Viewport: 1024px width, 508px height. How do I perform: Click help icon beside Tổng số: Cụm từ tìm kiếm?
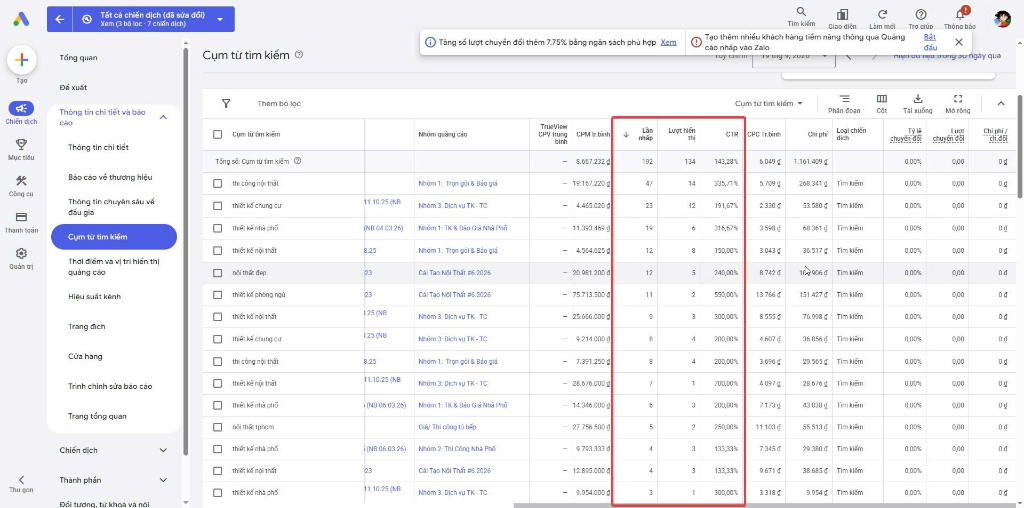click(x=298, y=161)
